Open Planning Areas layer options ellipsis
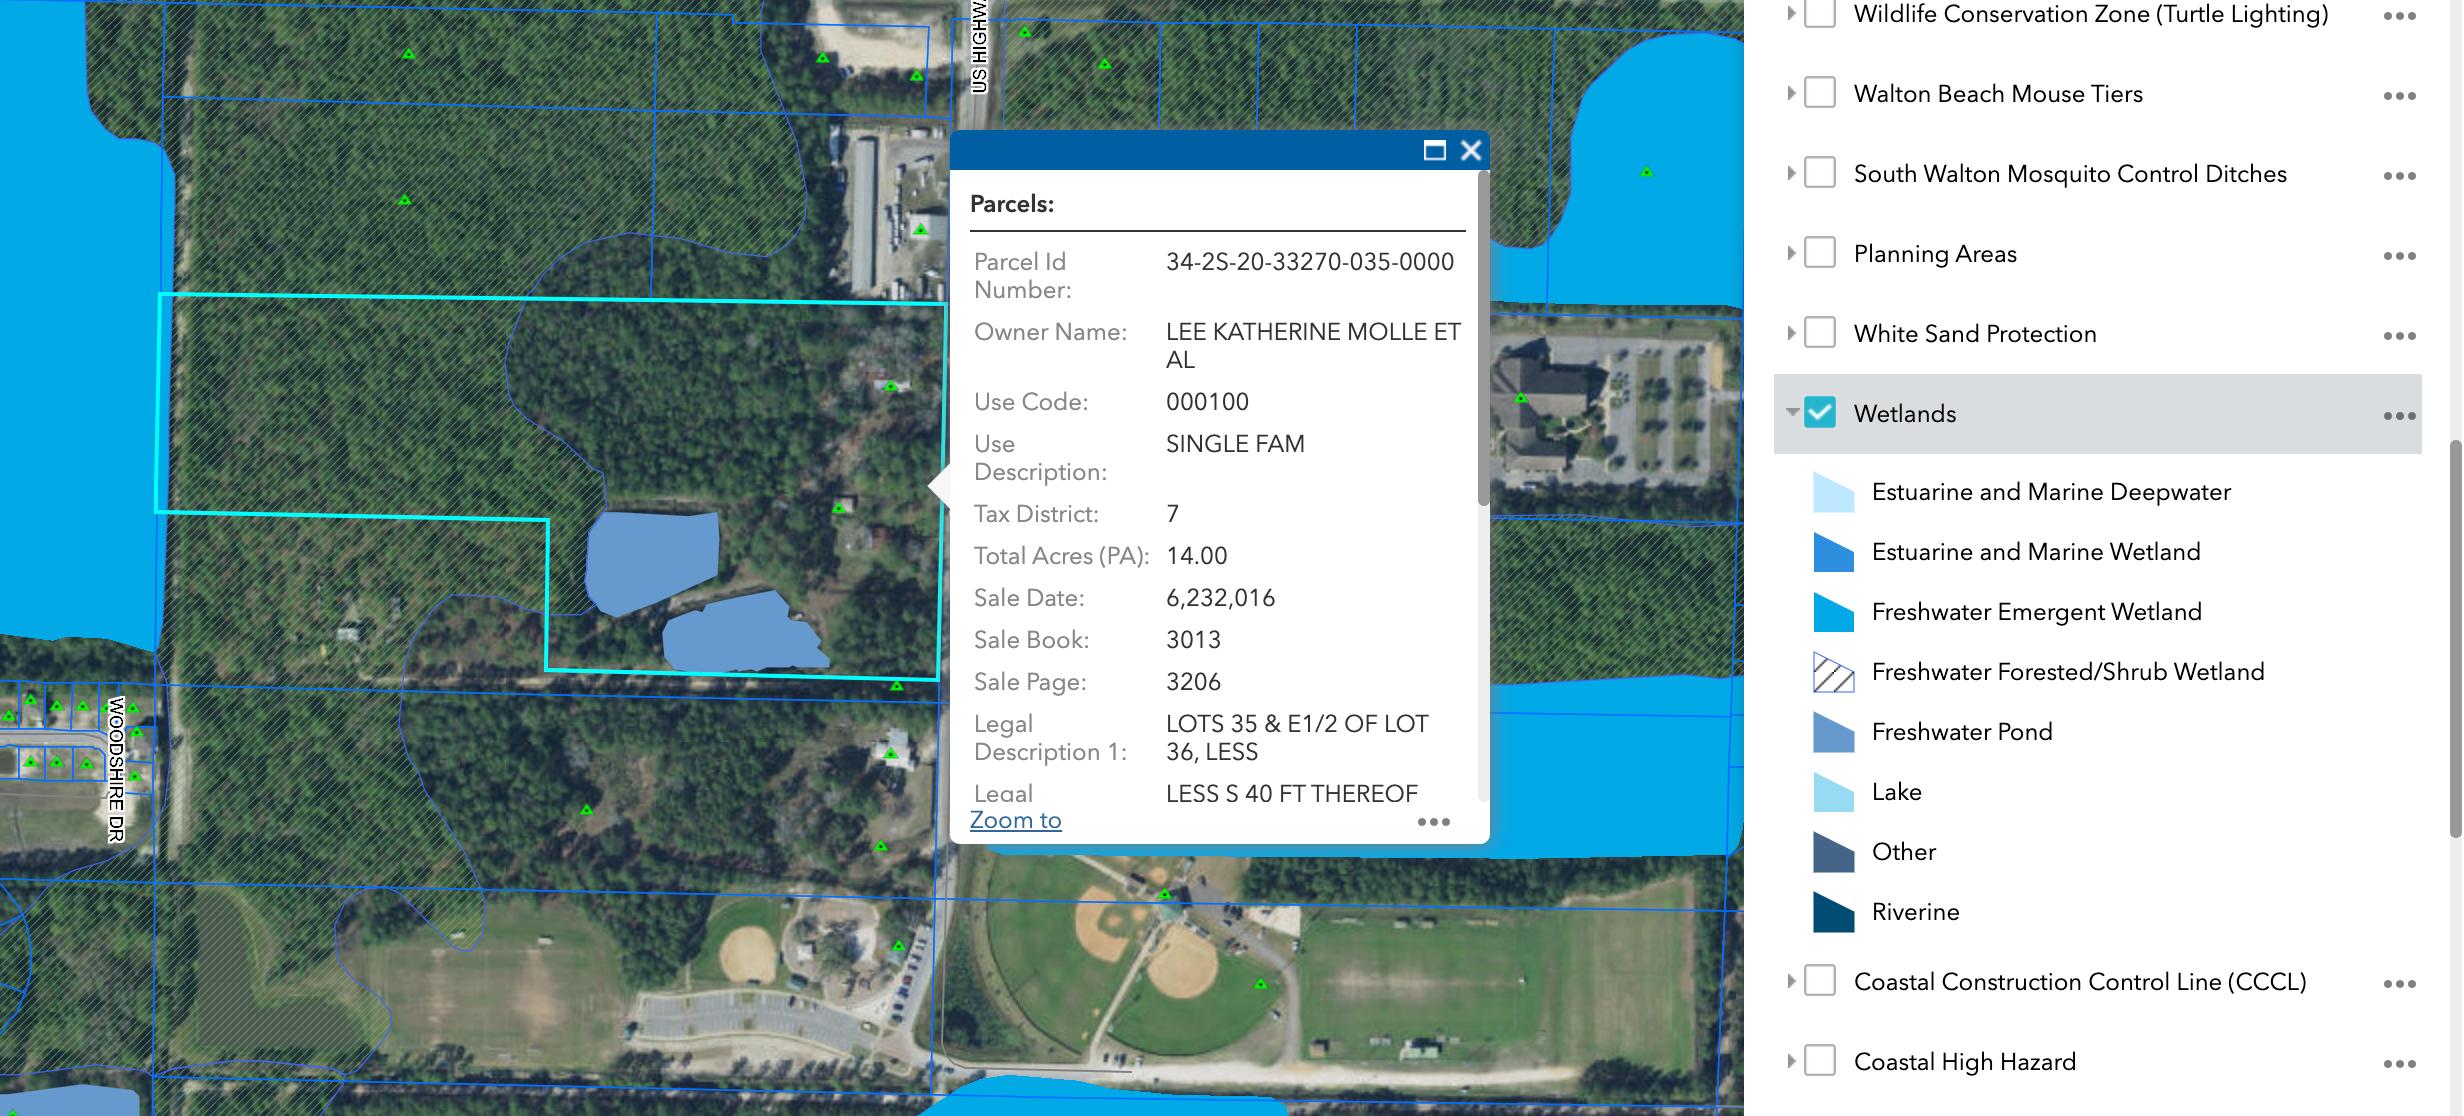 2398,256
